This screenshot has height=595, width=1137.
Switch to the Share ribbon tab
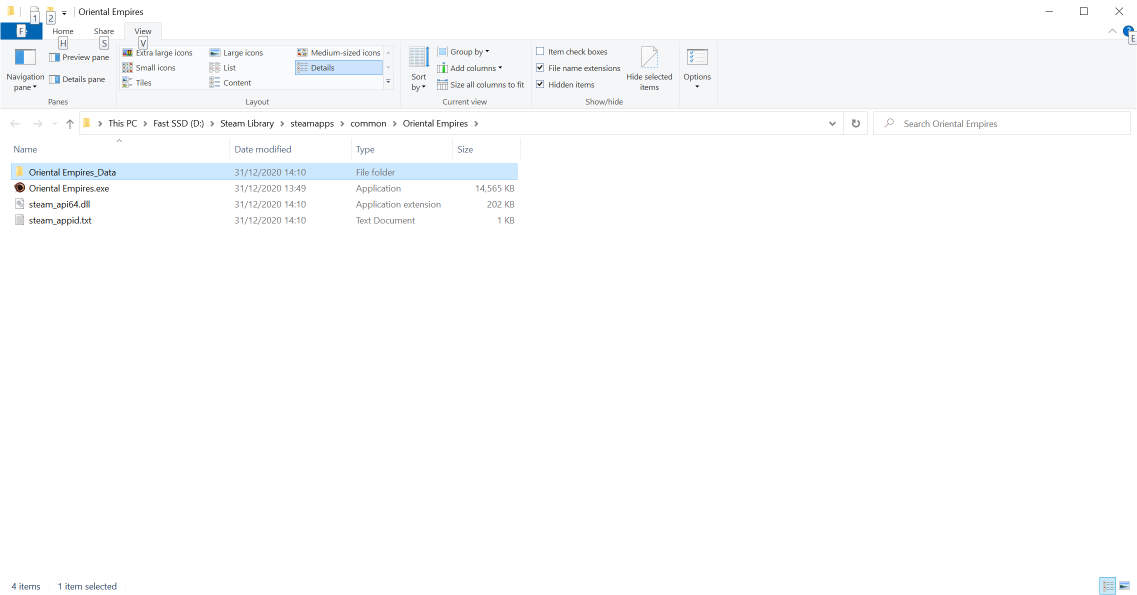(x=104, y=31)
